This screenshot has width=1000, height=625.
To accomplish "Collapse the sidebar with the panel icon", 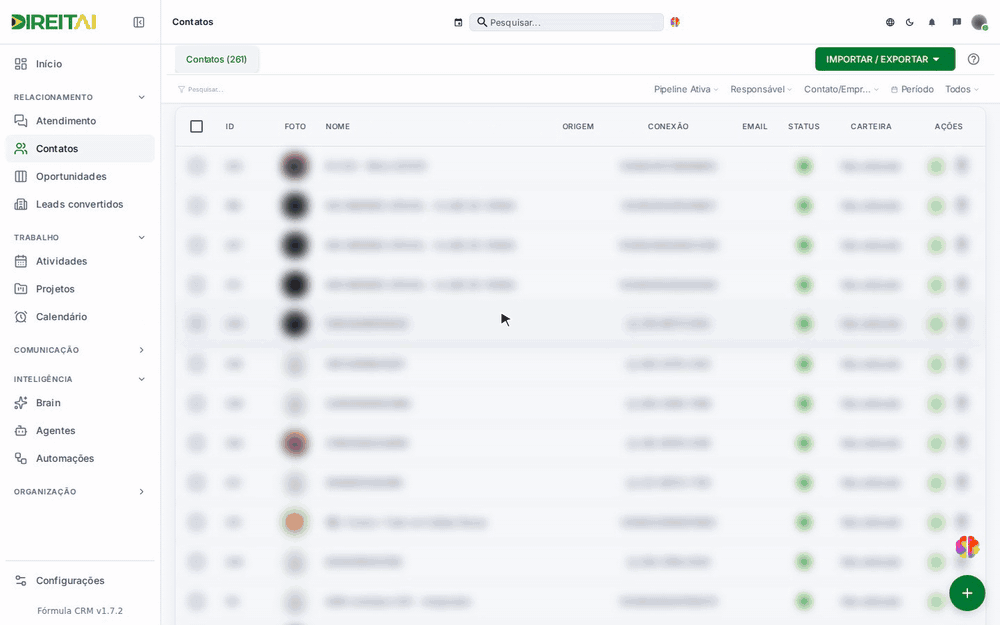I will point(138,22).
